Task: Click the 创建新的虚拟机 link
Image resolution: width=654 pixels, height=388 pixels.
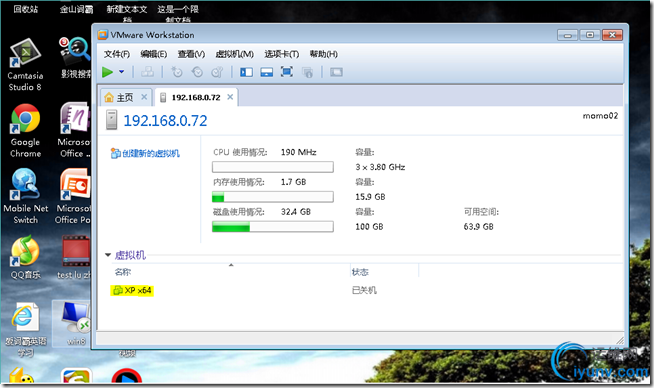Action: click(x=145, y=154)
